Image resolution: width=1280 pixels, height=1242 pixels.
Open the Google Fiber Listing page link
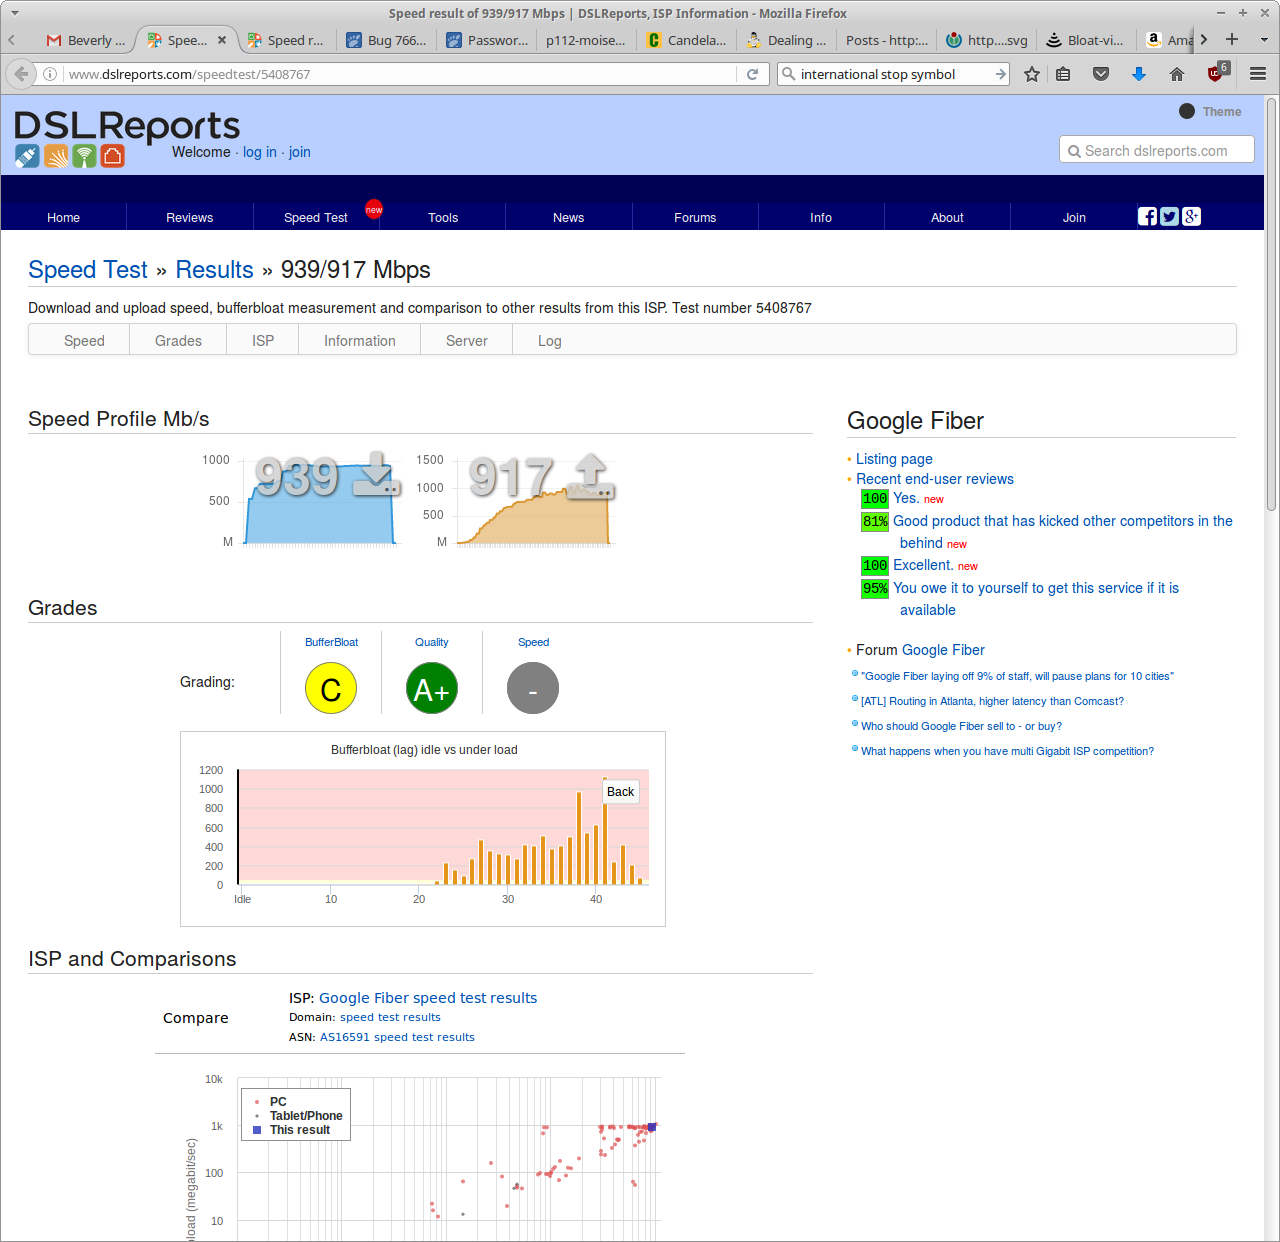[894, 459]
